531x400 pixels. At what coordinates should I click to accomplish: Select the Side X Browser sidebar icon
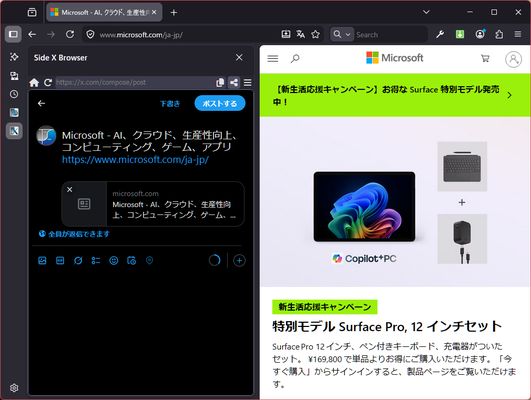[x=14, y=131]
